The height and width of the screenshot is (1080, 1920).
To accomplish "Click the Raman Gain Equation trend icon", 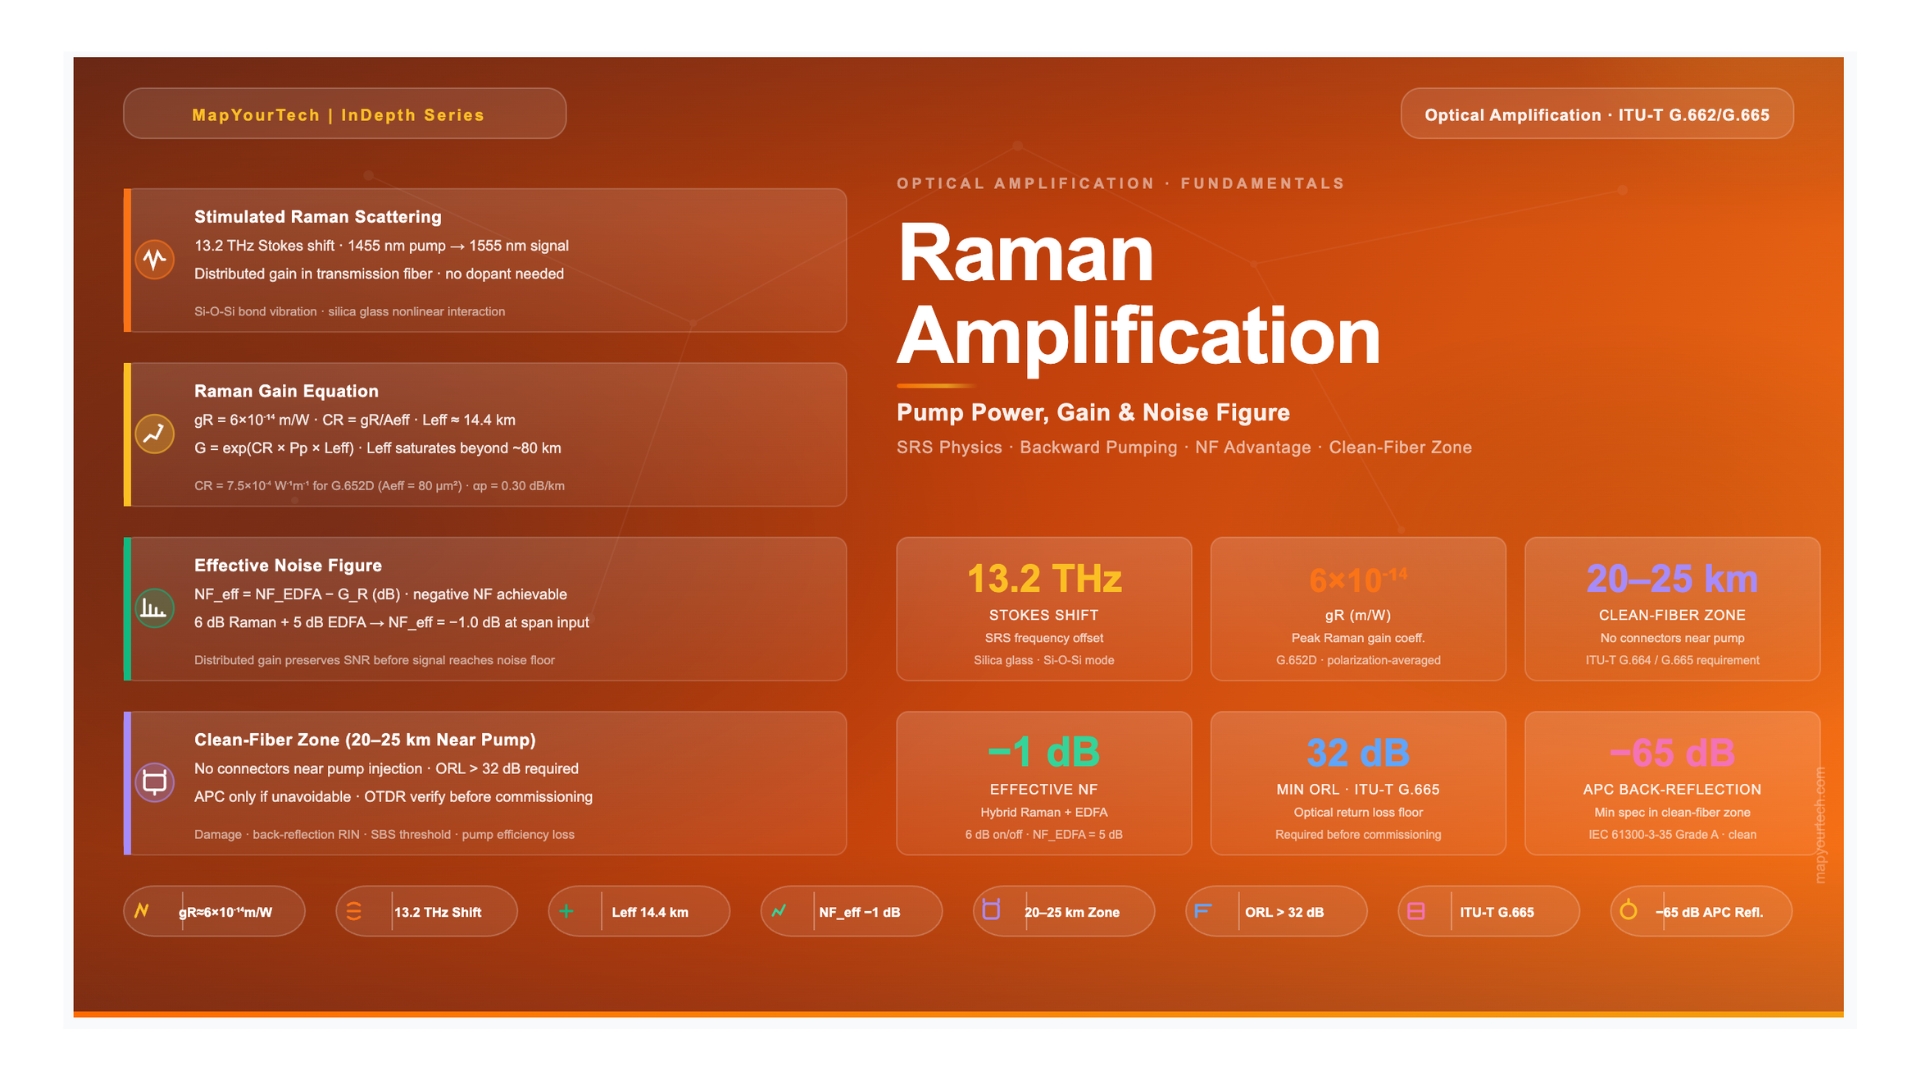I will point(155,434).
